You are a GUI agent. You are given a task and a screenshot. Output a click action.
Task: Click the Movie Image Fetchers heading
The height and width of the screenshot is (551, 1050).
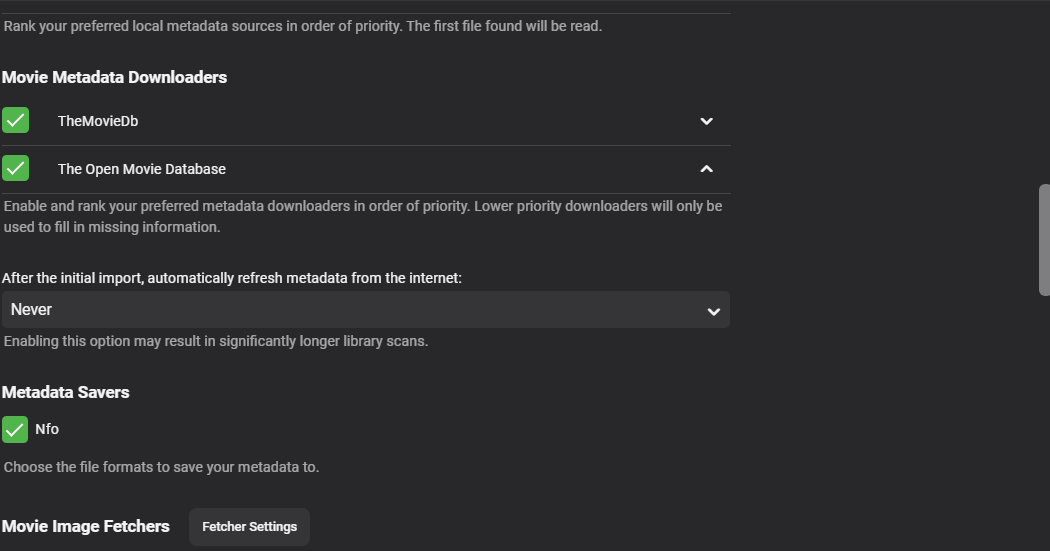(x=86, y=526)
